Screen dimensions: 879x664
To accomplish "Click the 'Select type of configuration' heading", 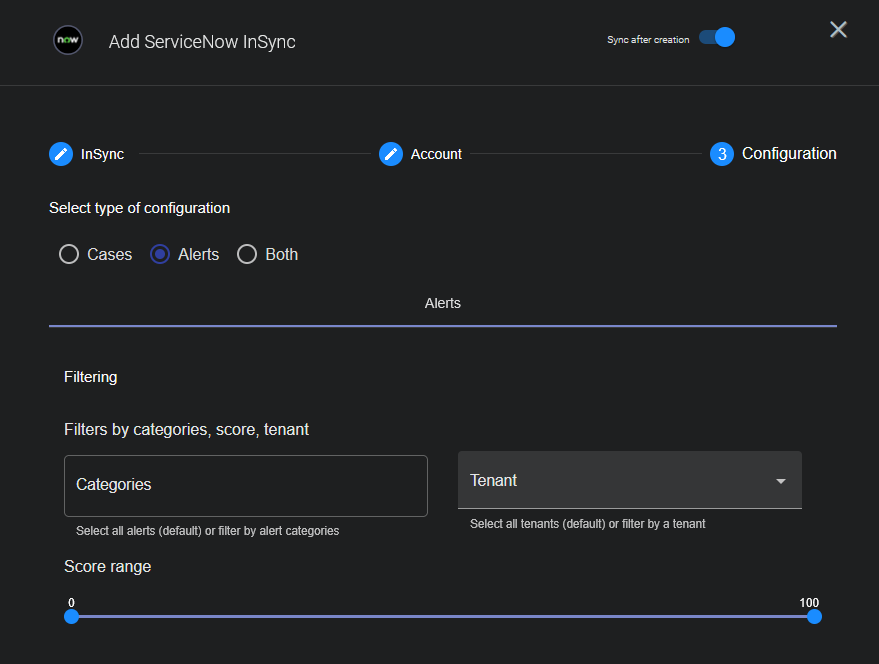I will click(140, 208).
